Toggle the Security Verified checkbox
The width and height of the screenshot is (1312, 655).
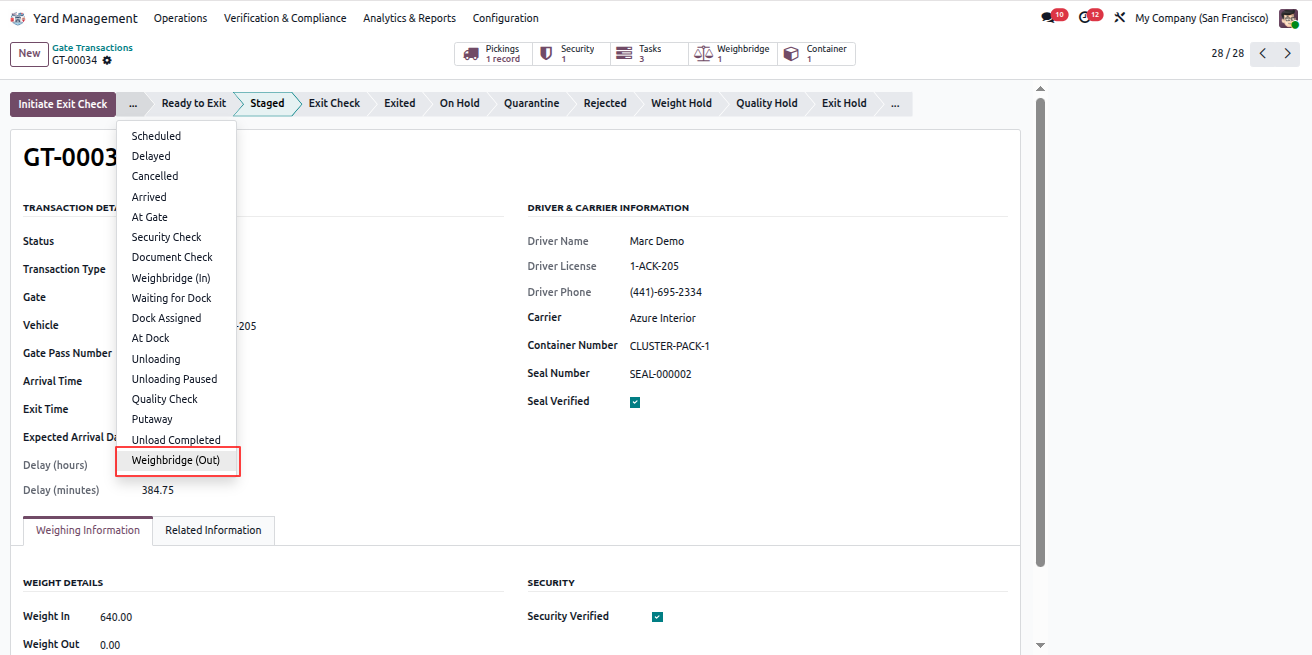click(657, 617)
